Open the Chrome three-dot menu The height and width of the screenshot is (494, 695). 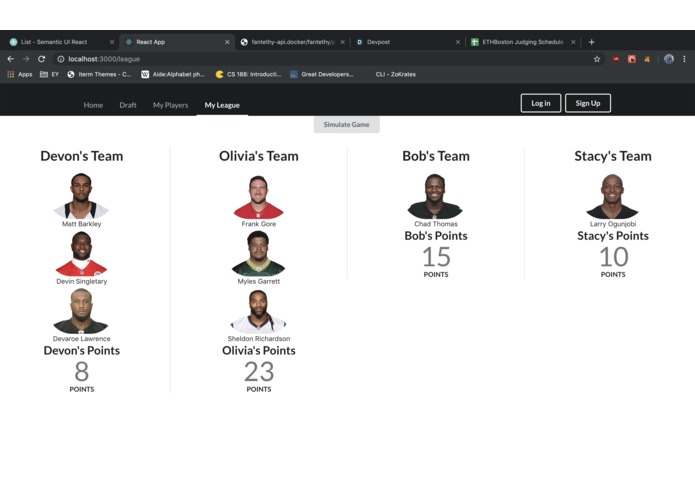click(684, 59)
